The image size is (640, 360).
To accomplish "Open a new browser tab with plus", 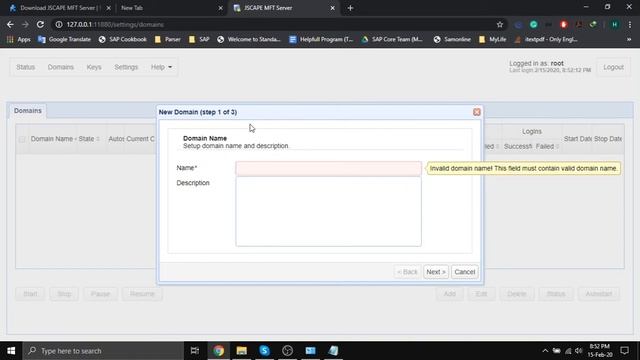I will click(350, 8).
